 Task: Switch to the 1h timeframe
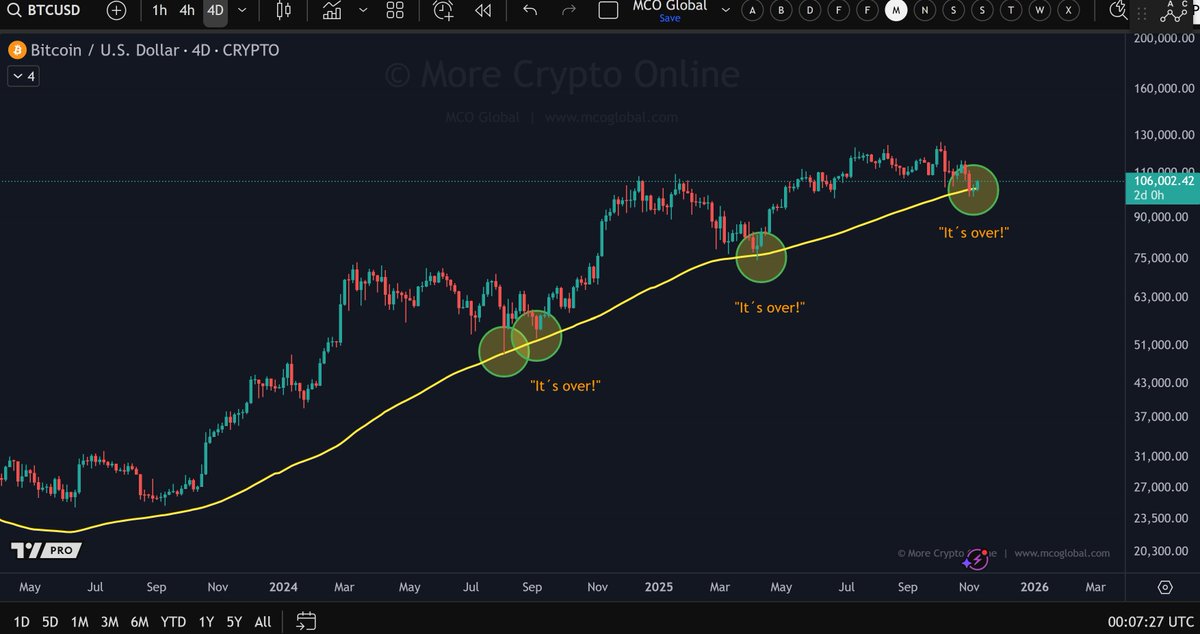[159, 11]
